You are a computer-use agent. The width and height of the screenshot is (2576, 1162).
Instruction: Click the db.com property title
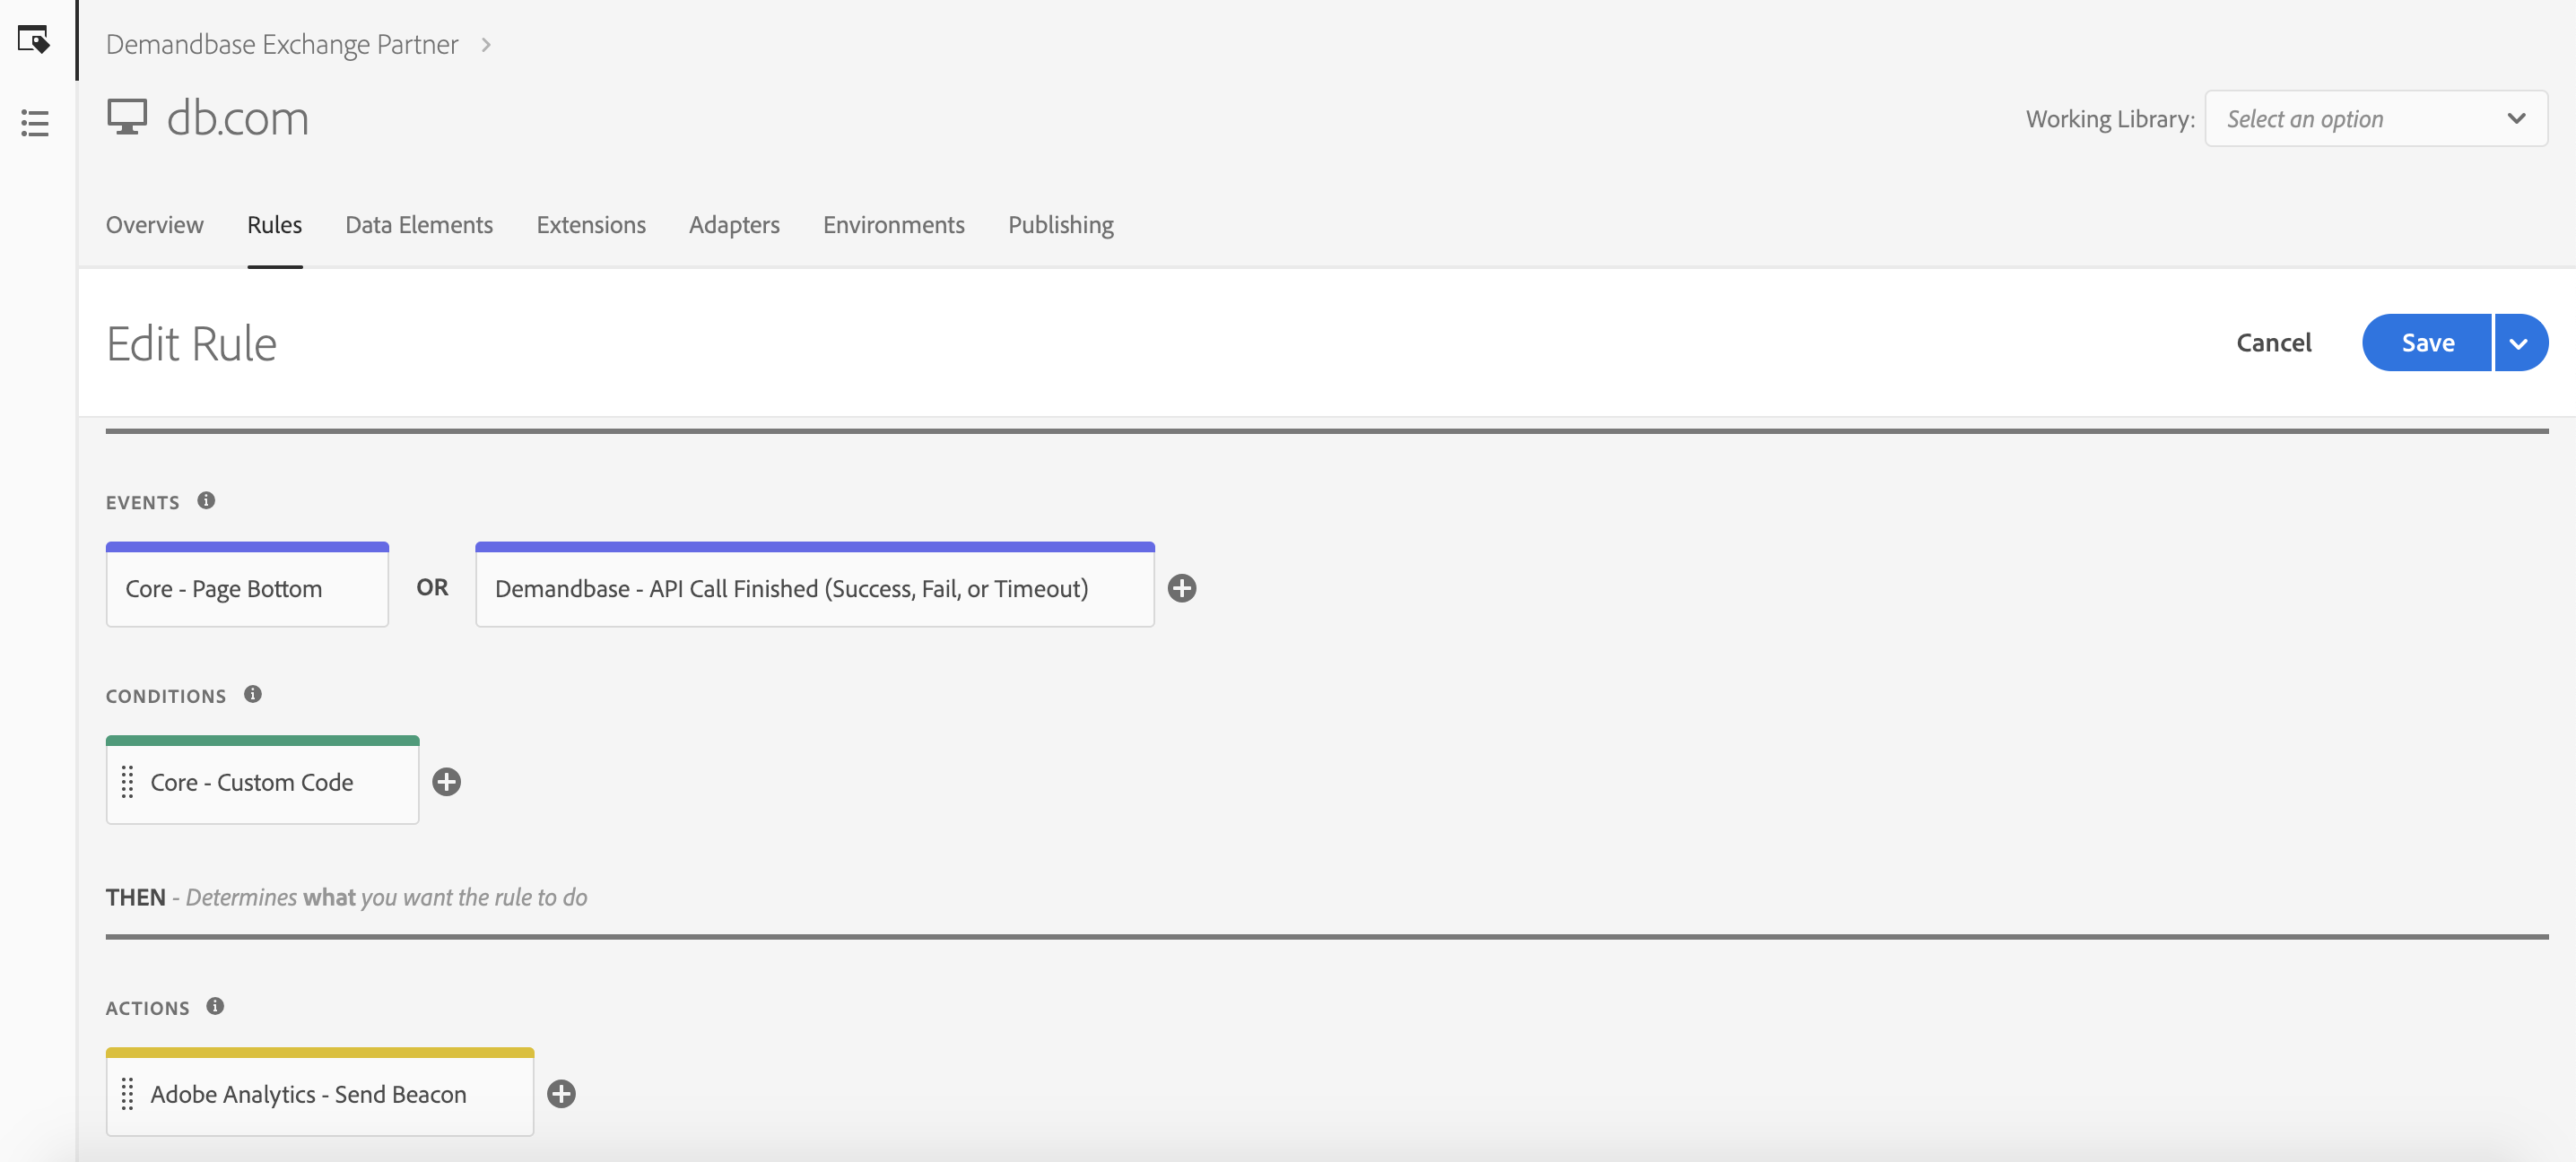point(238,118)
